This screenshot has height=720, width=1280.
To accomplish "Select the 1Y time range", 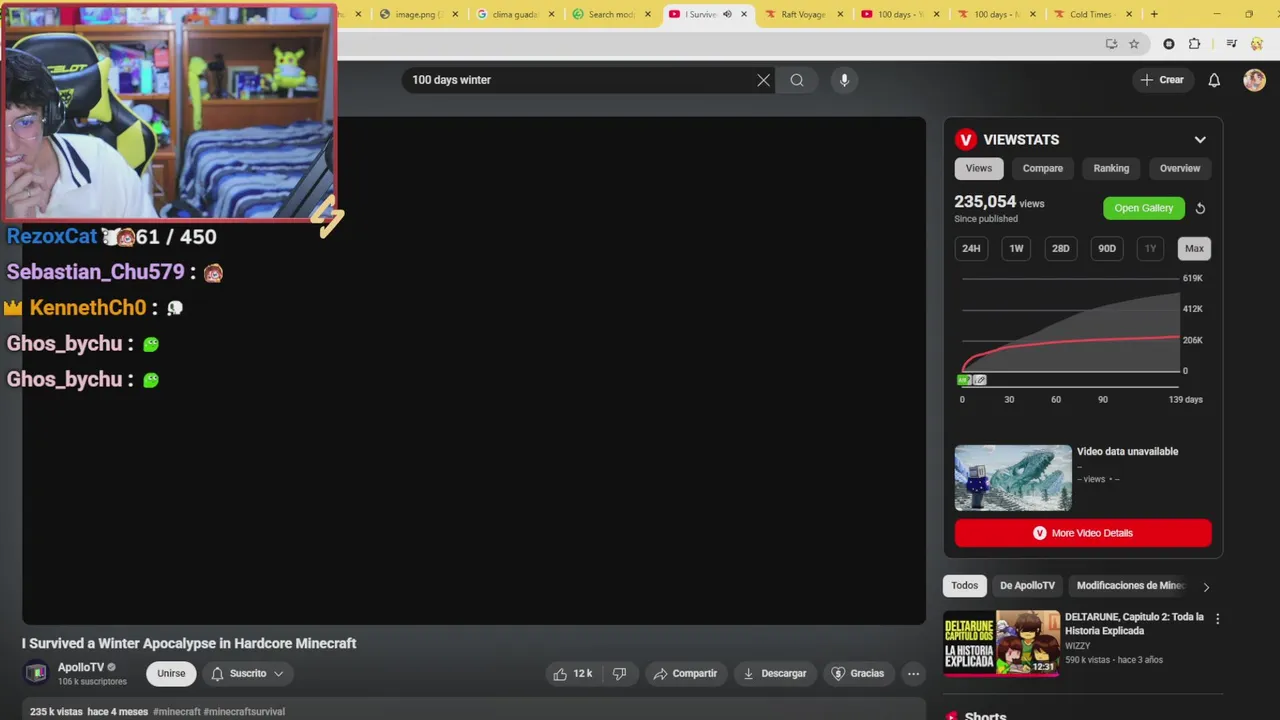I will click(x=1150, y=248).
